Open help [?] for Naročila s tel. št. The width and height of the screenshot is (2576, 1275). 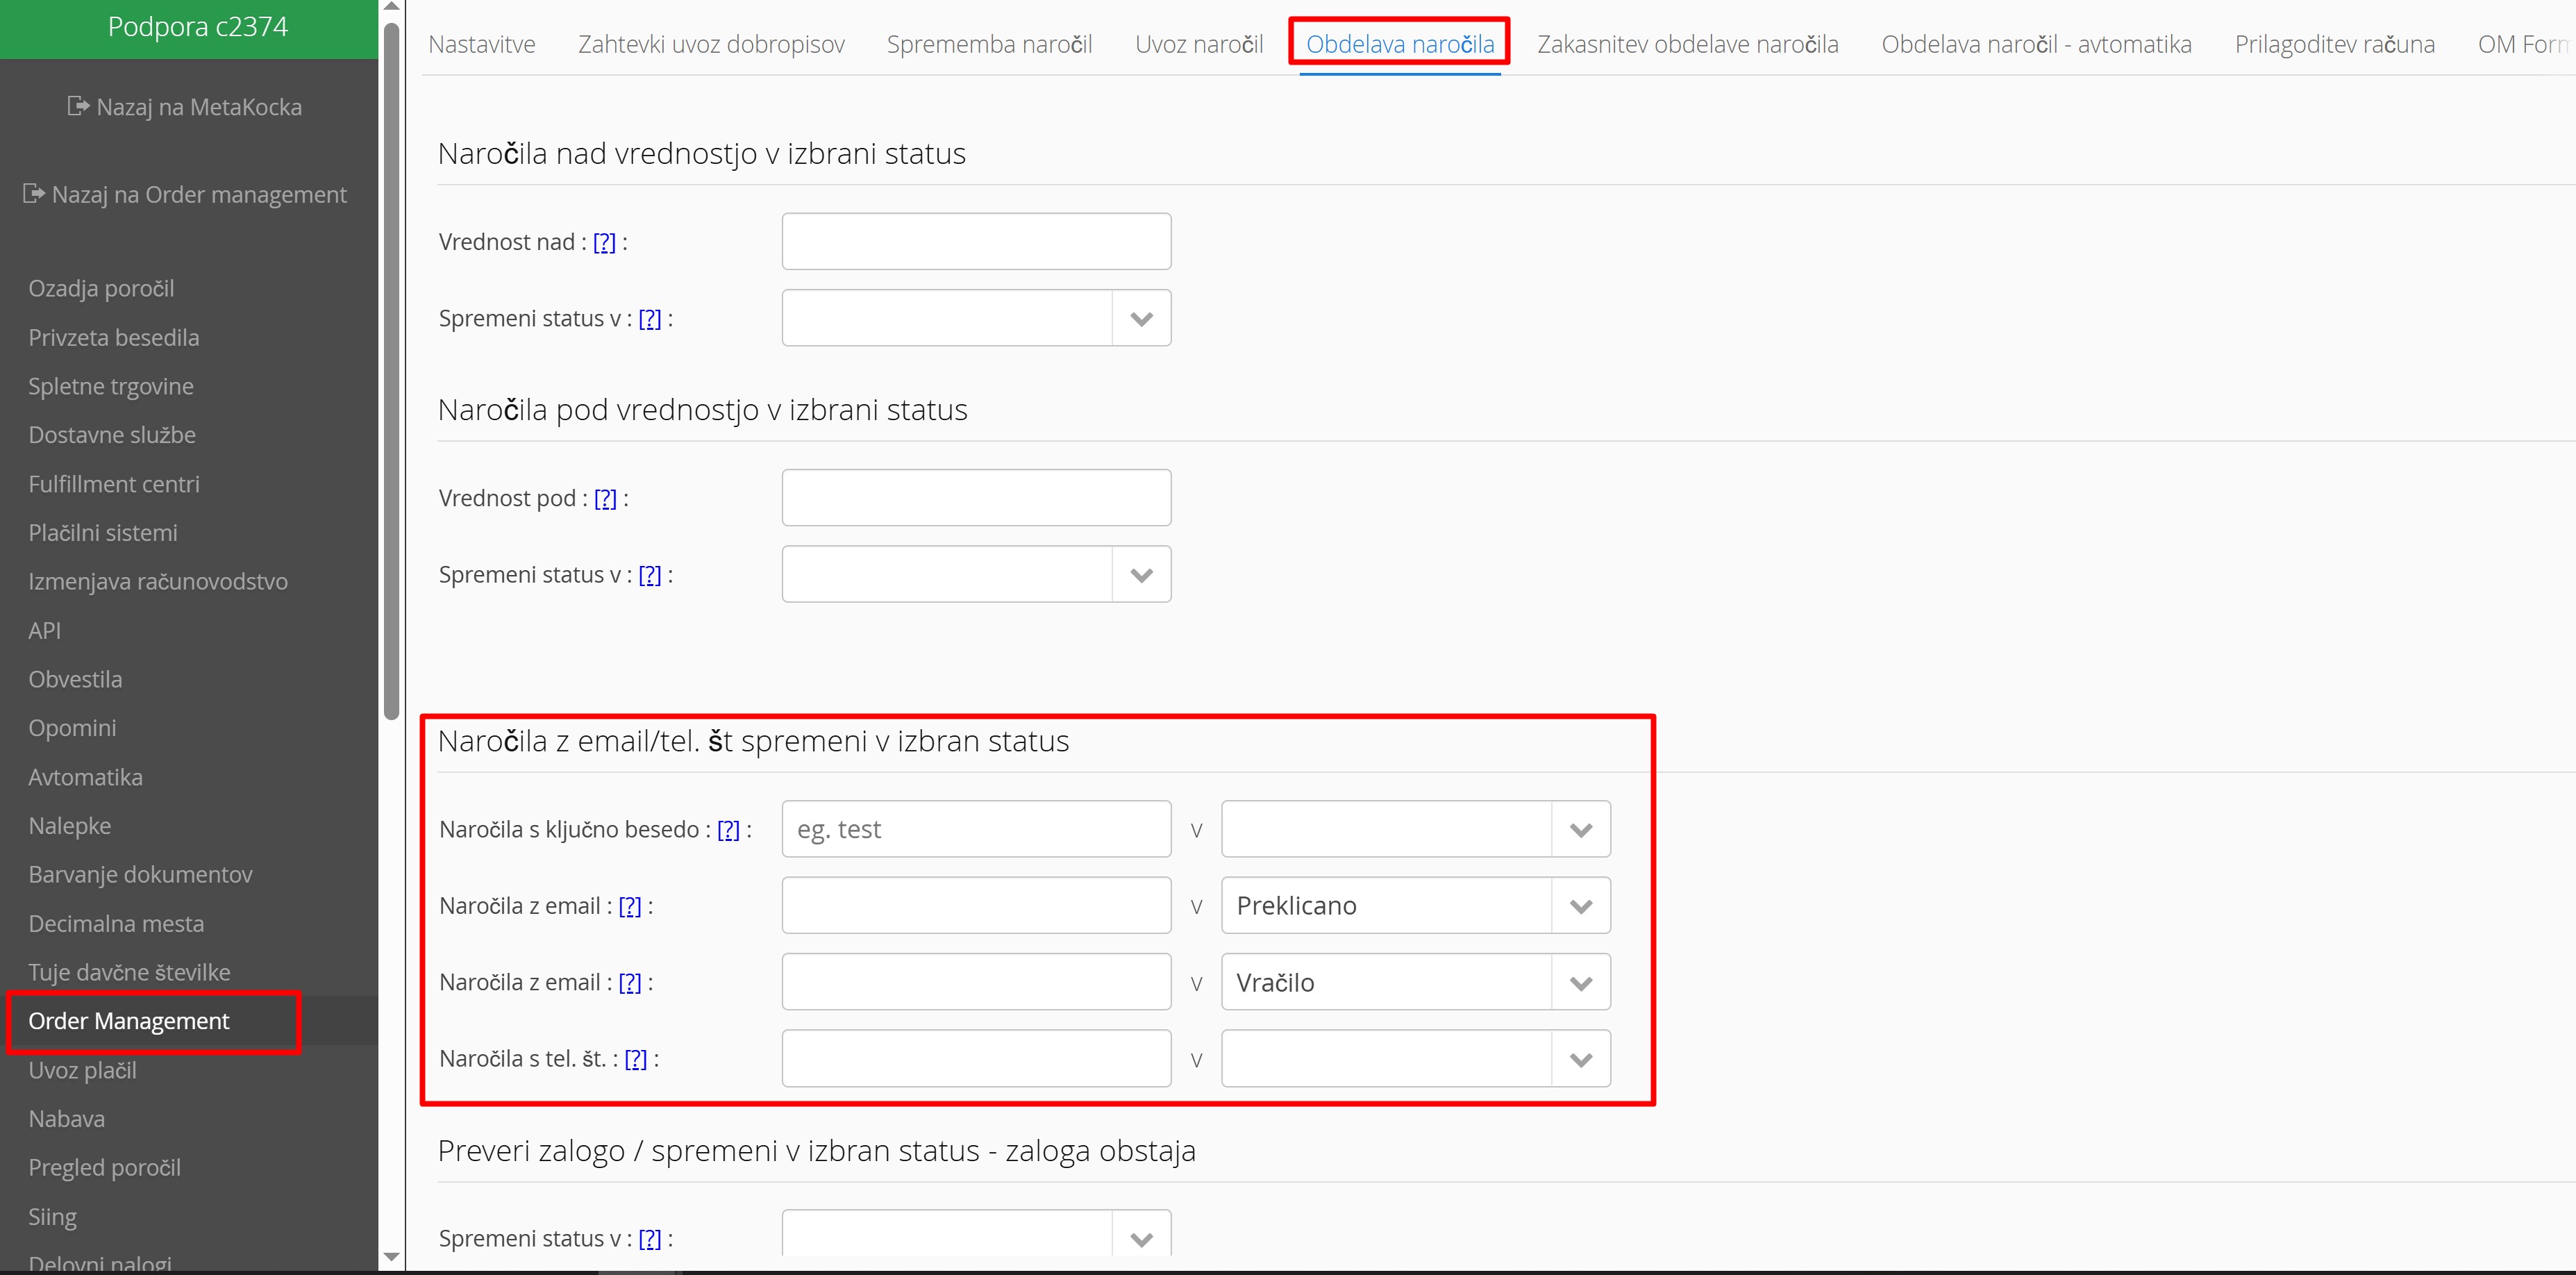635,1058
